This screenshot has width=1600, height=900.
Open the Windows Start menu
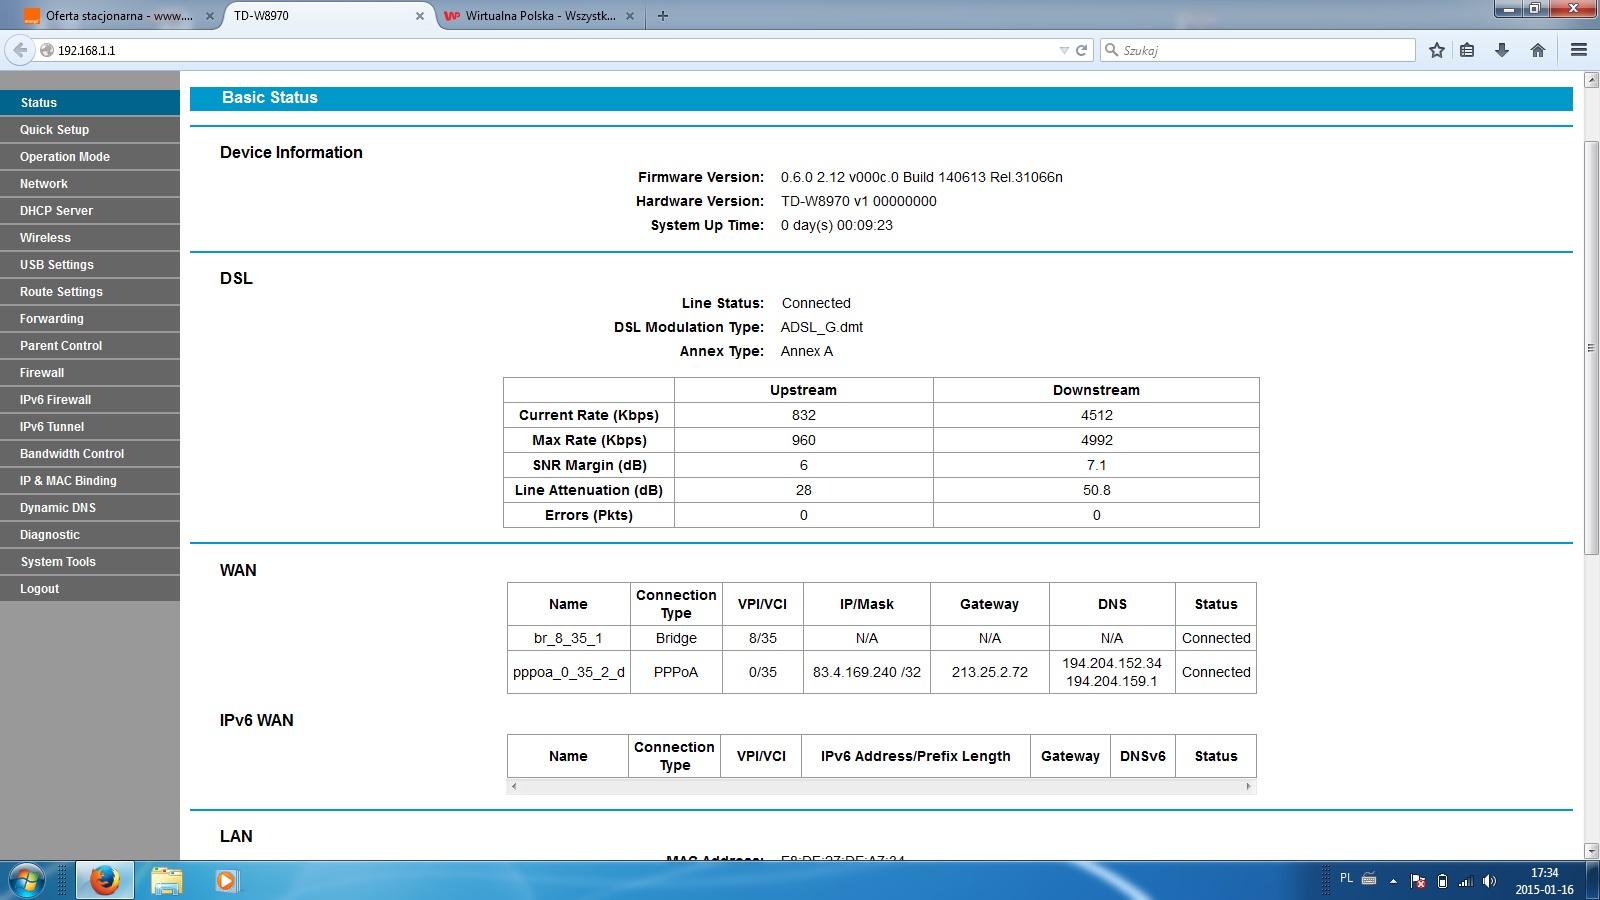pyautogui.click(x=27, y=881)
